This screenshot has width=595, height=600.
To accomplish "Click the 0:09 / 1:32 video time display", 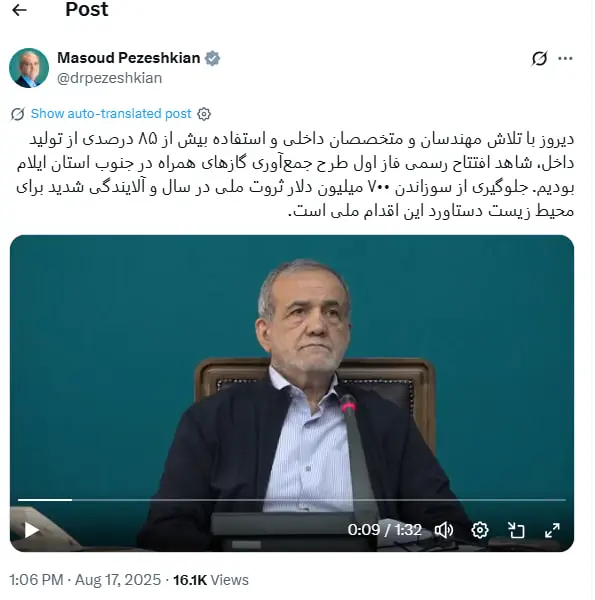I will pos(385,530).
